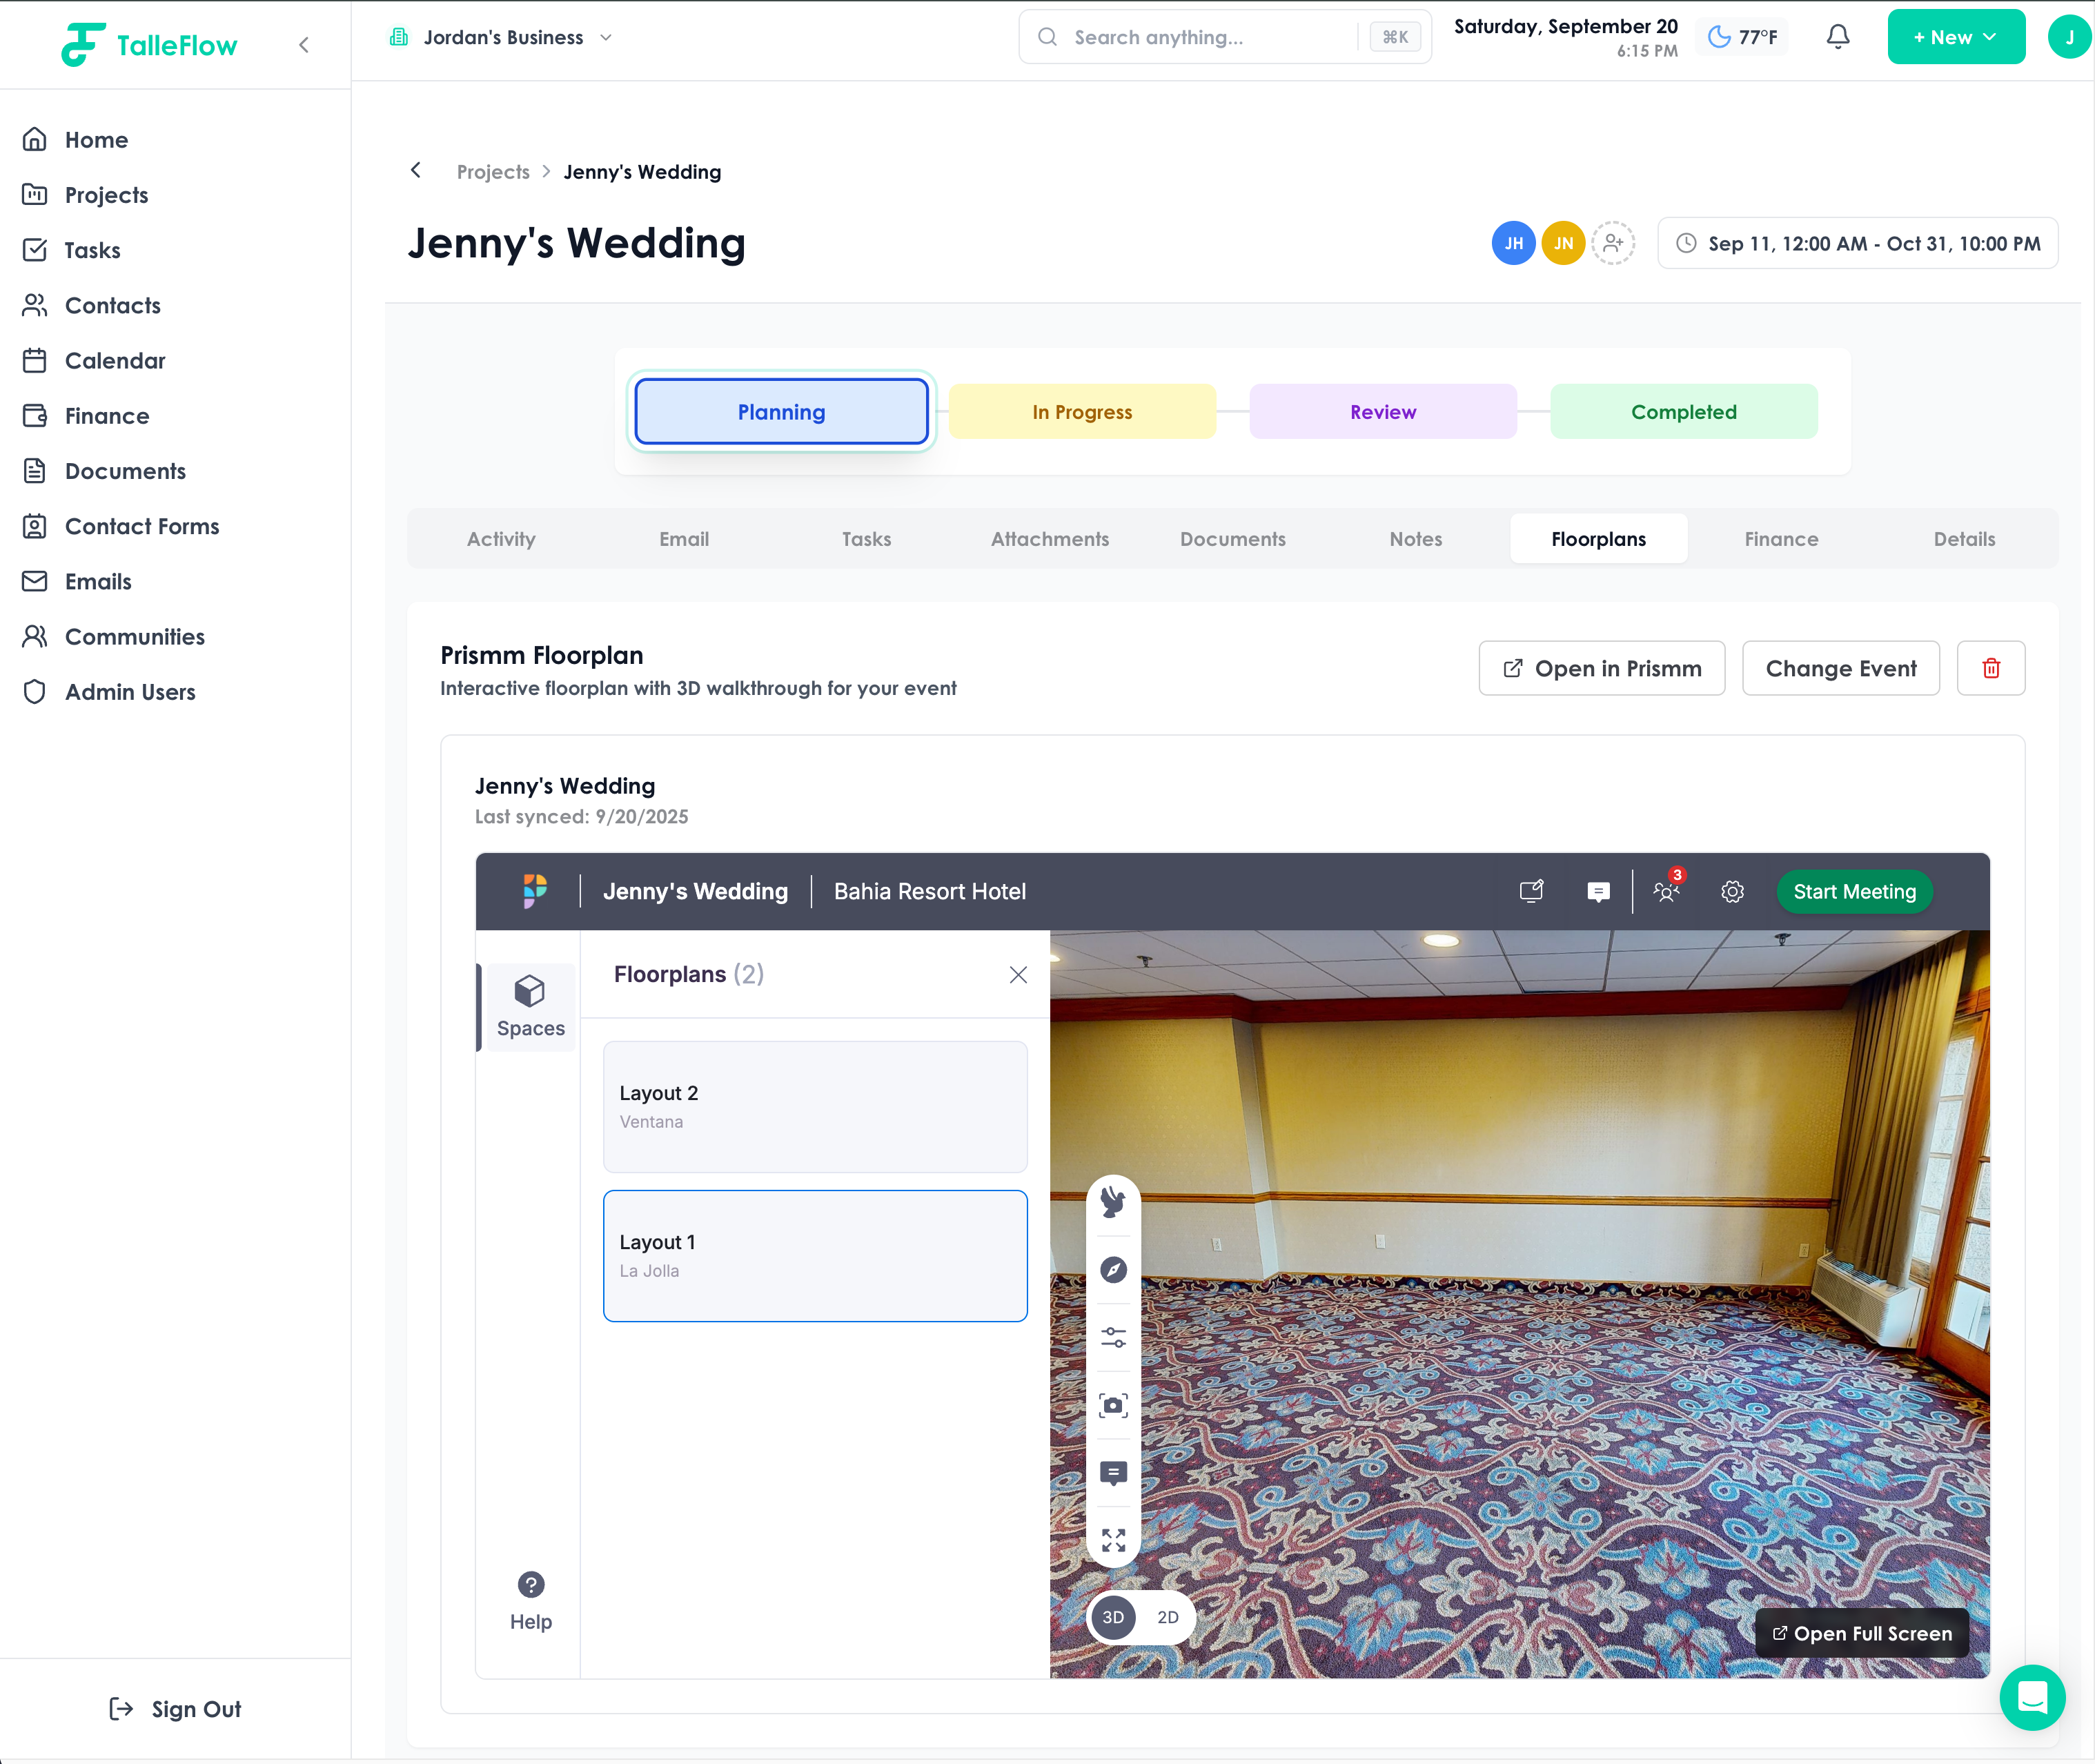This screenshot has height=1764, width=2095.
Task: Click the add team member icon
Action: [x=1612, y=243]
